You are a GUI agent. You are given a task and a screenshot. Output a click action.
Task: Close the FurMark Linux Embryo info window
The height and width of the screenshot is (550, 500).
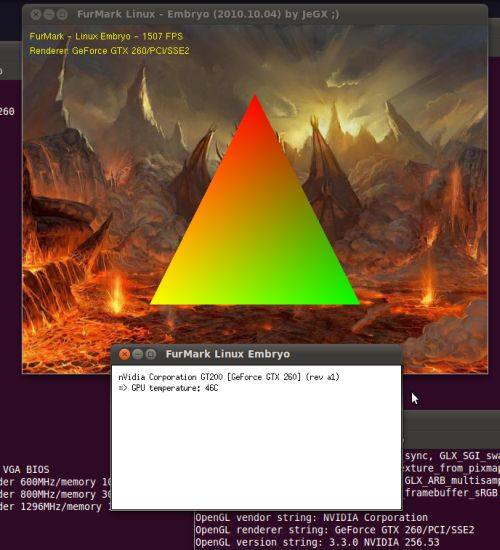[x=124, y=354]
